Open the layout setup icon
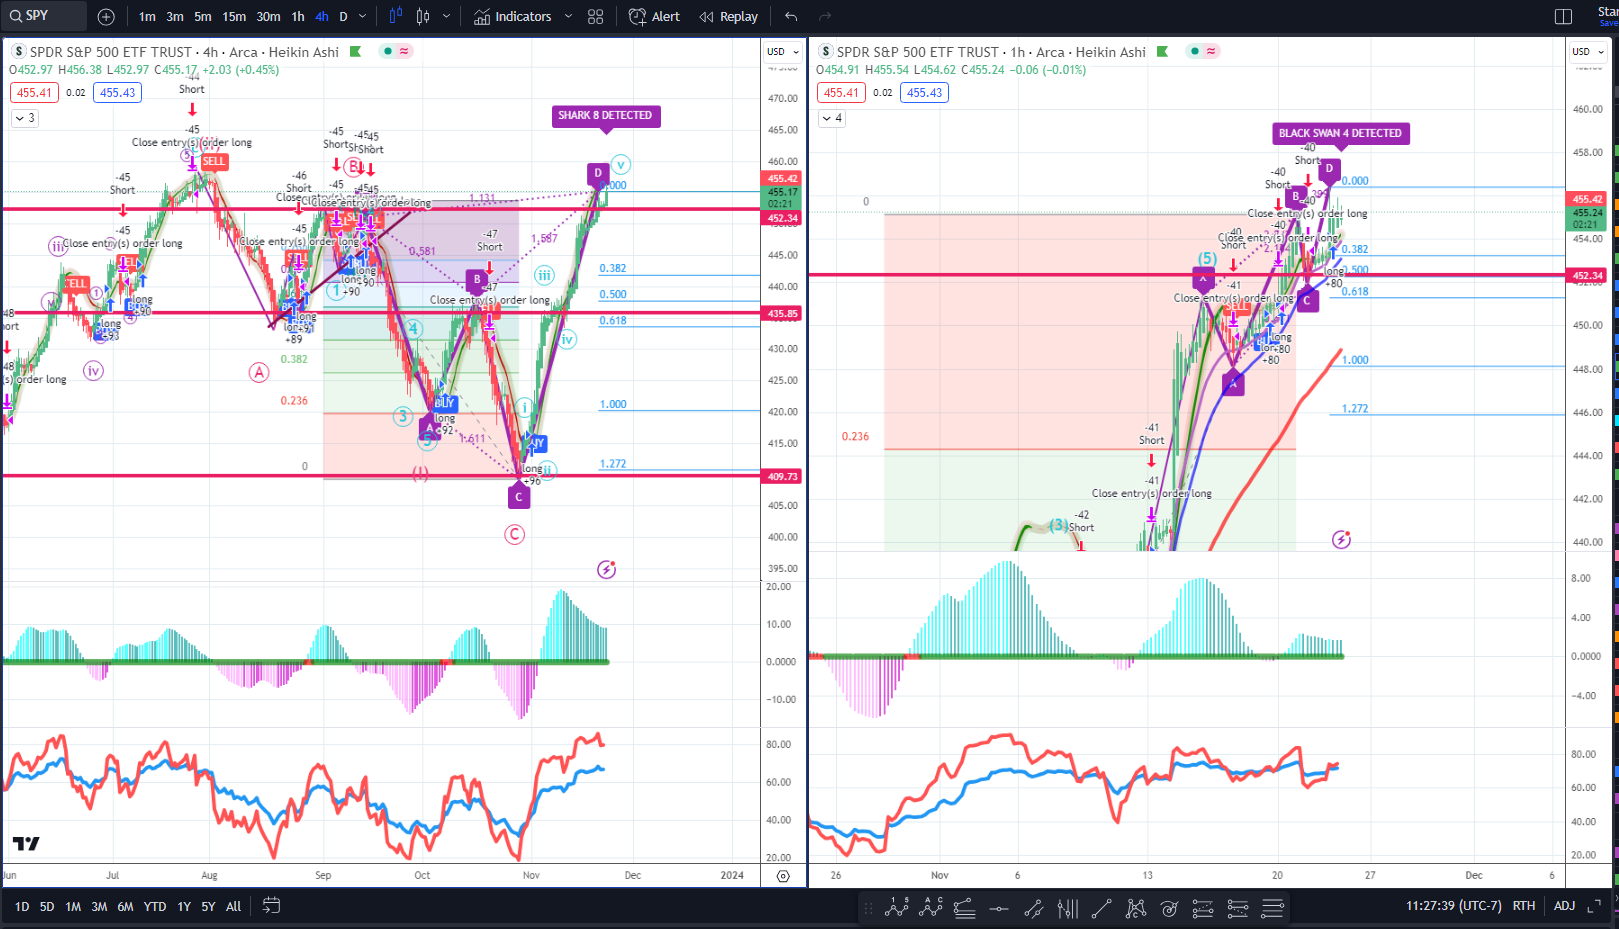1619x929 pixels. (1564, 17)
